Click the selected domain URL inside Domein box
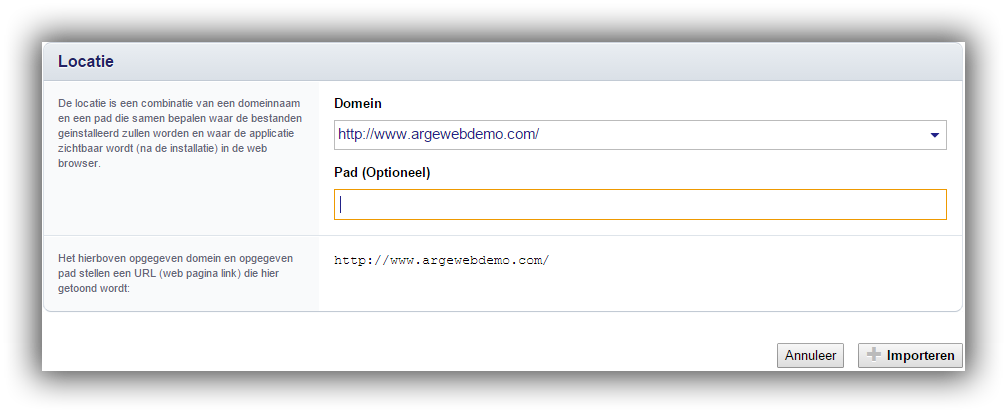The width and height of the screenshot is (1007, 413). pos(438,135)
